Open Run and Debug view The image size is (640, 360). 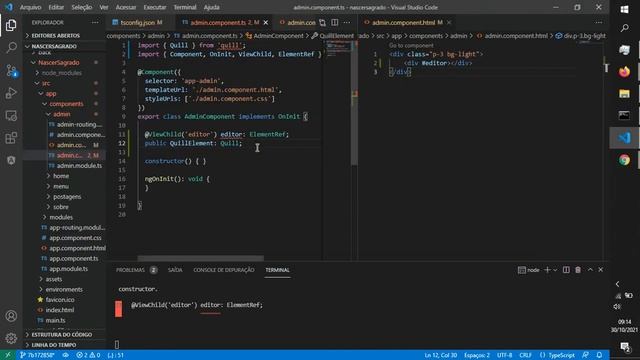pos(11,93)
